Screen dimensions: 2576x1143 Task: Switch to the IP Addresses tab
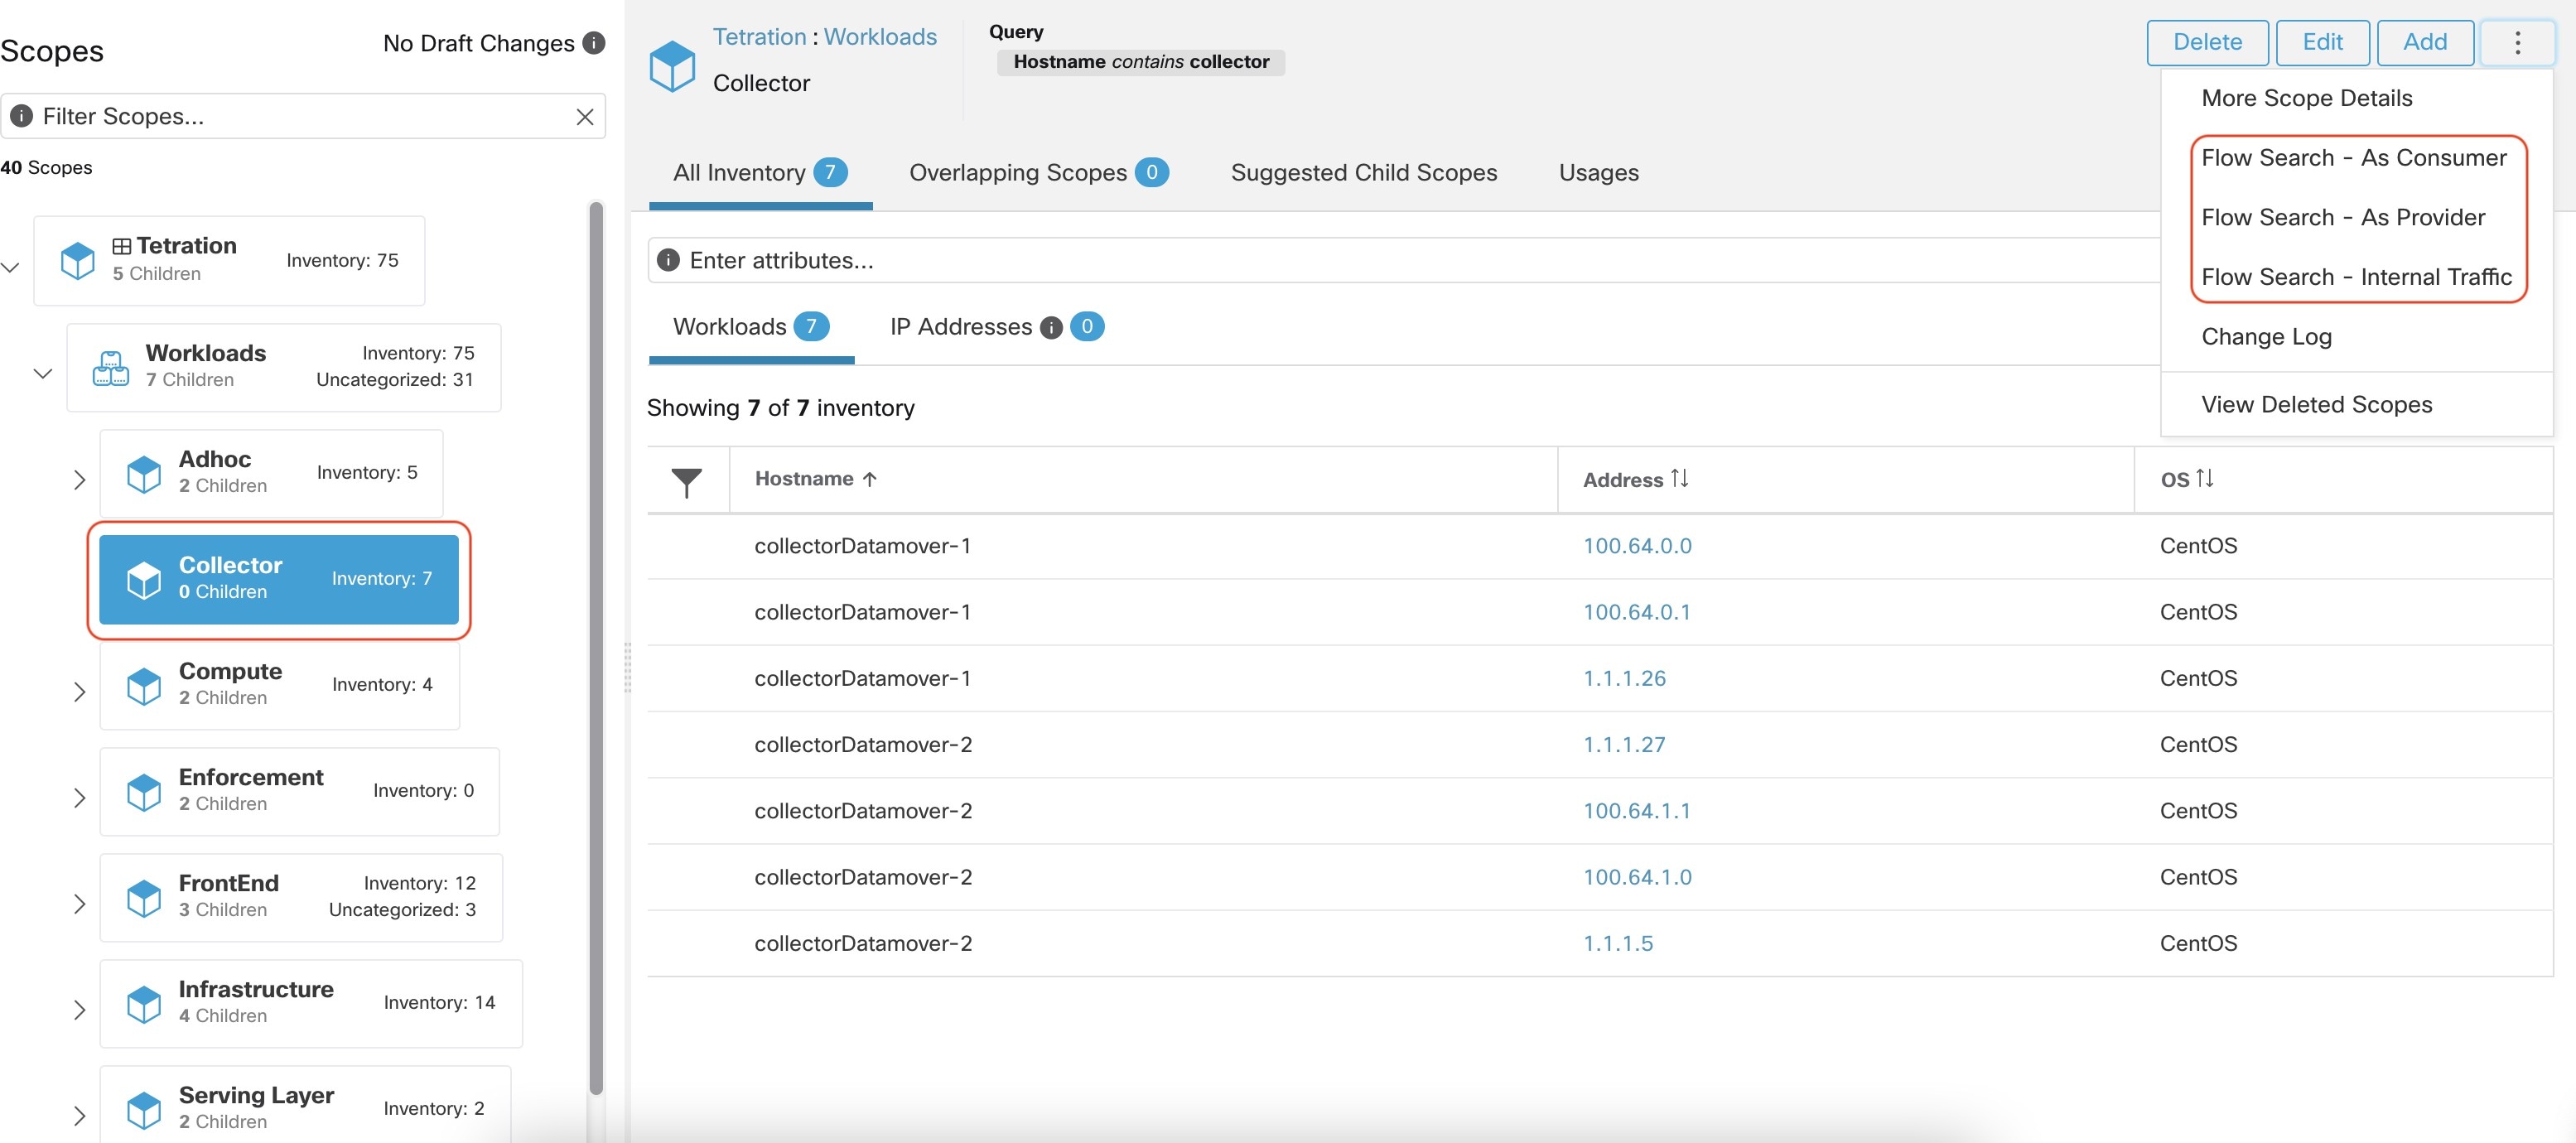point(987,326)
